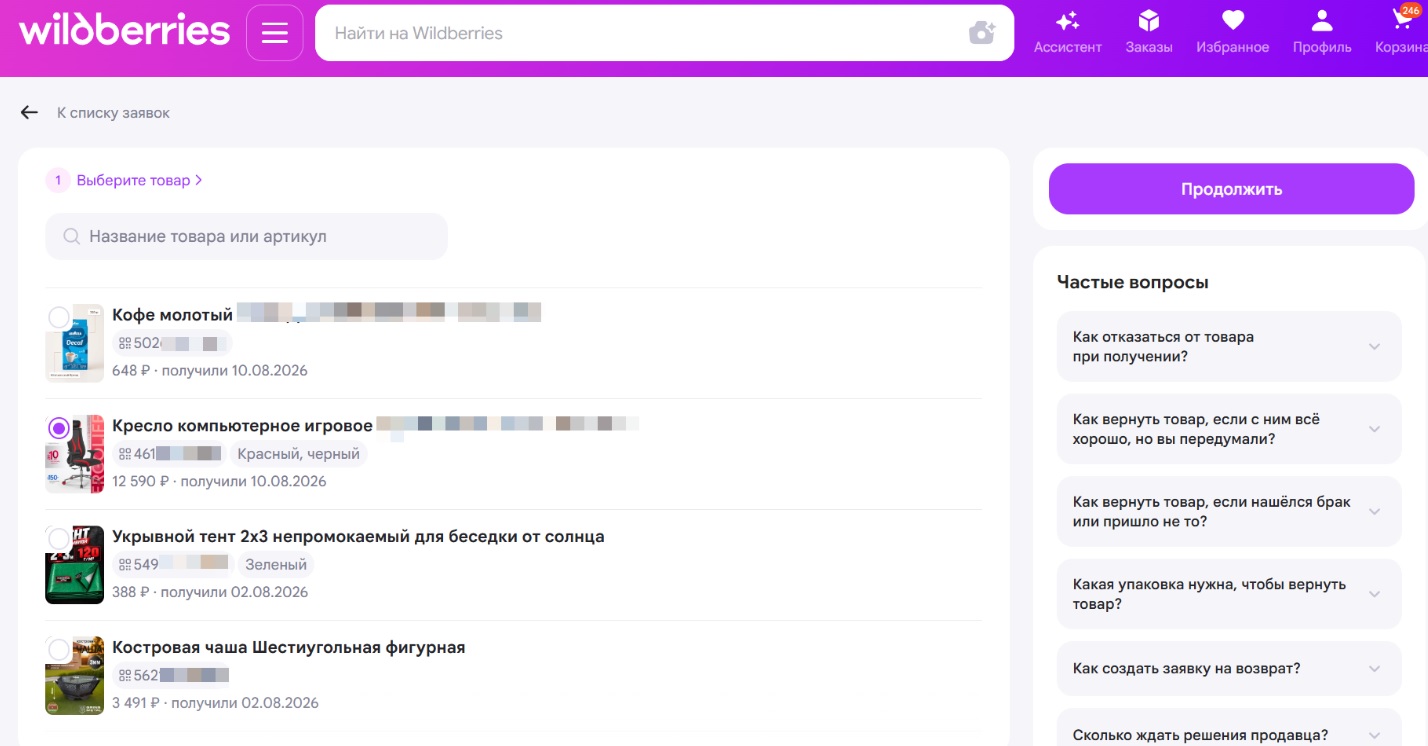
Task: Select the Кресло компьютерное игровое radio button
Action: coord(59,428)
